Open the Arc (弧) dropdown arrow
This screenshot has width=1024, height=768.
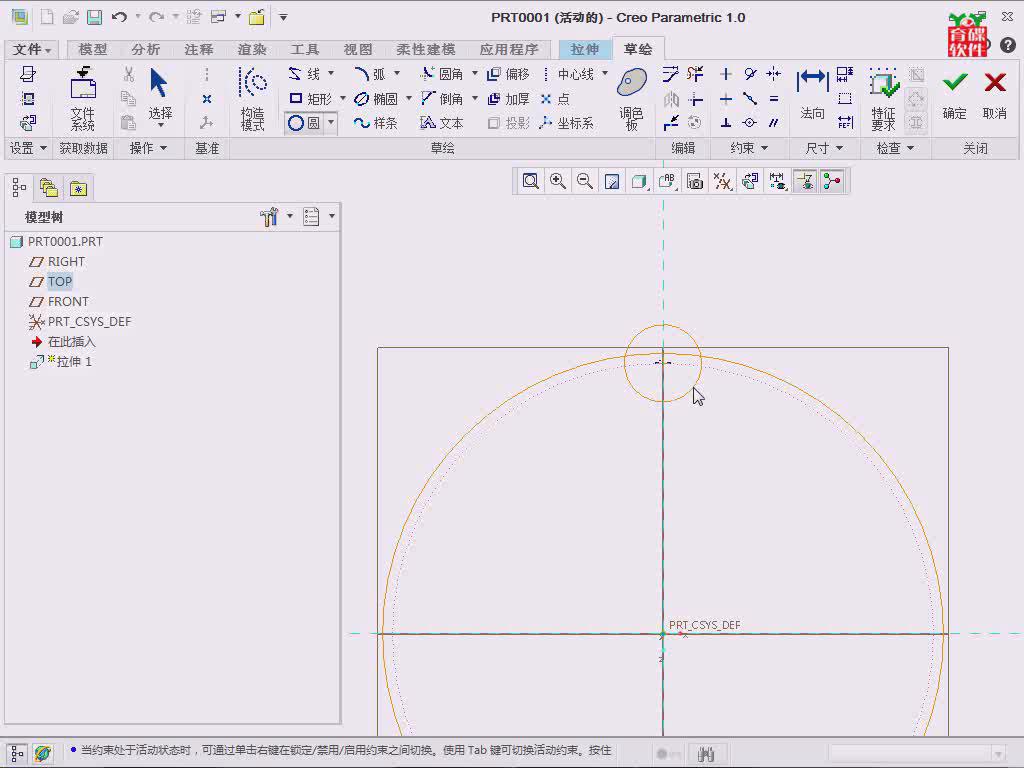click(397, 73)
